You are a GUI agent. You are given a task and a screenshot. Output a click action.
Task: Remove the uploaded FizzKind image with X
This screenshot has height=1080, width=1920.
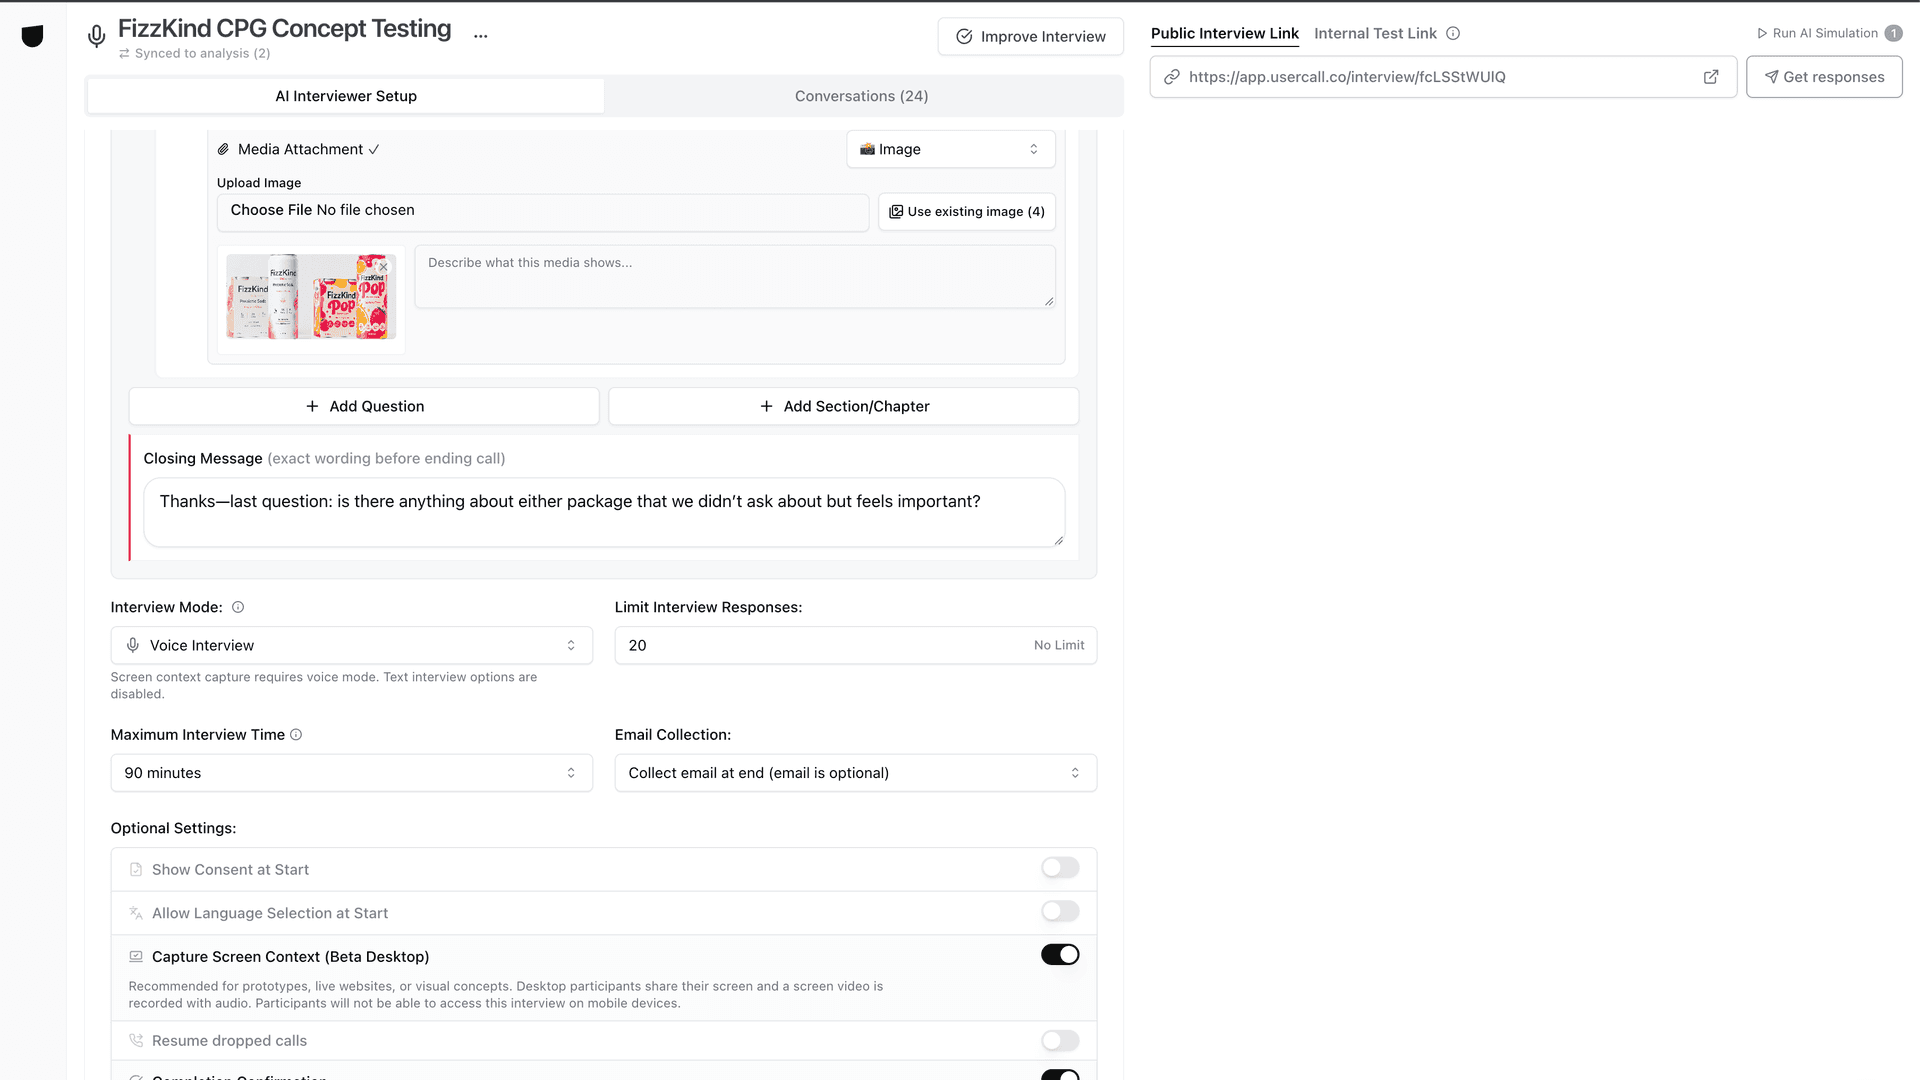point(383,267)
